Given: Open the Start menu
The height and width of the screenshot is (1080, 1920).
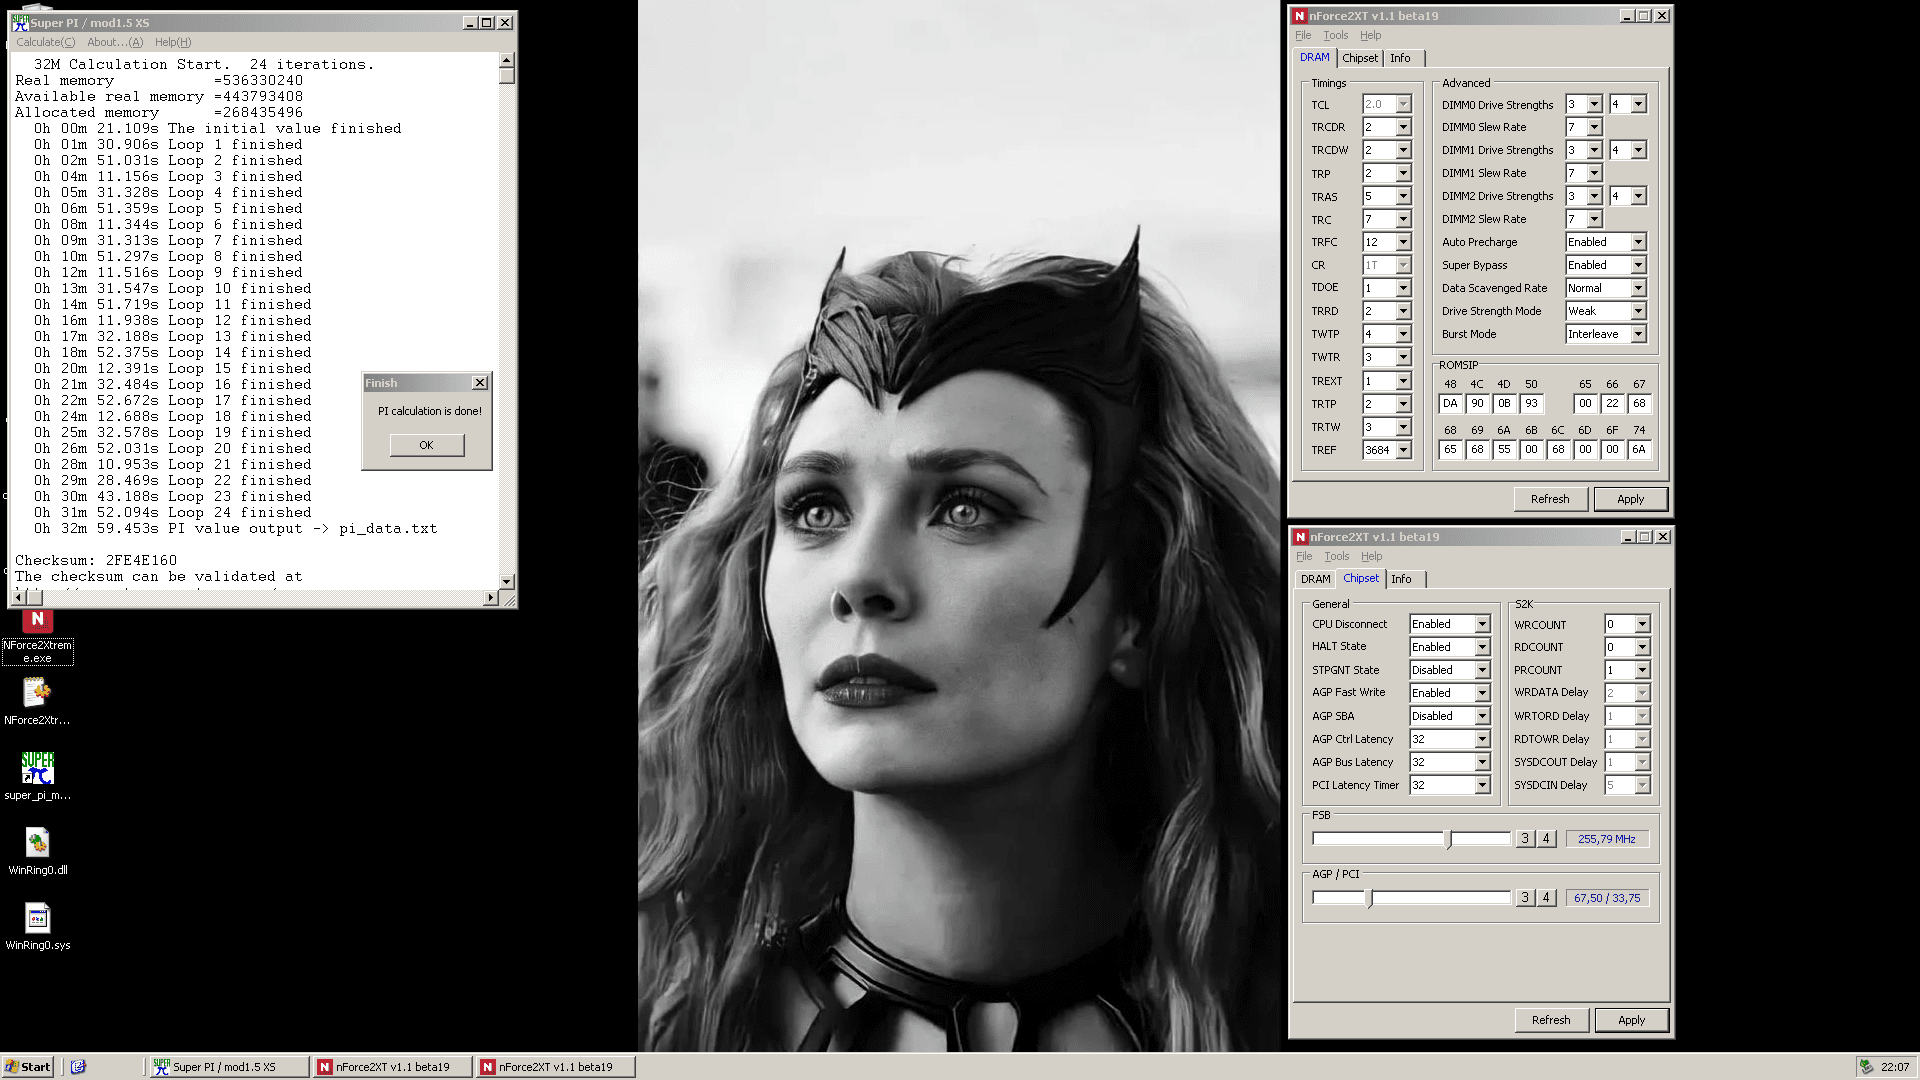Looking at the screenshot, I should click(x=27, y=1067).
